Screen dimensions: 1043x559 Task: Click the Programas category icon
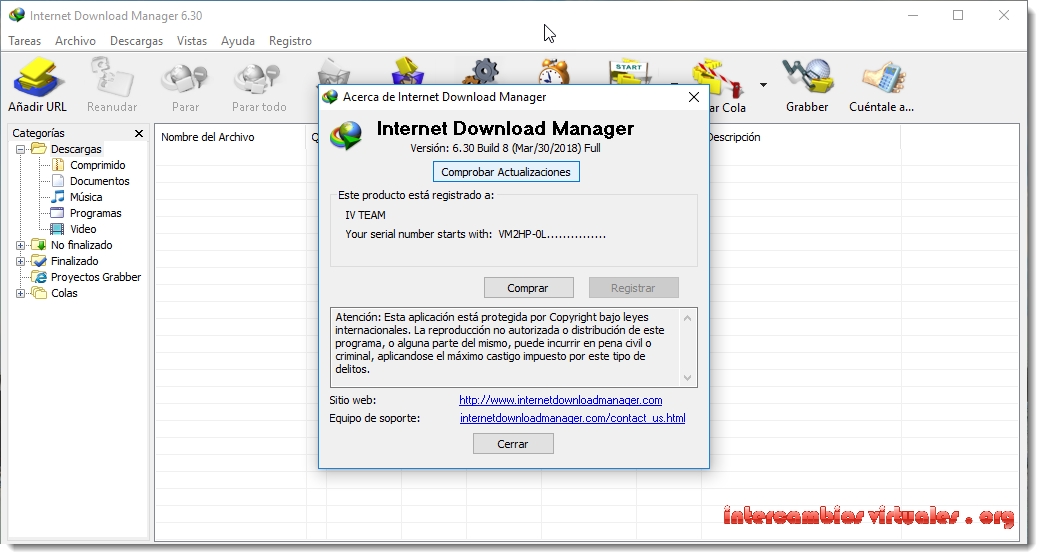[x=58, y=213]
